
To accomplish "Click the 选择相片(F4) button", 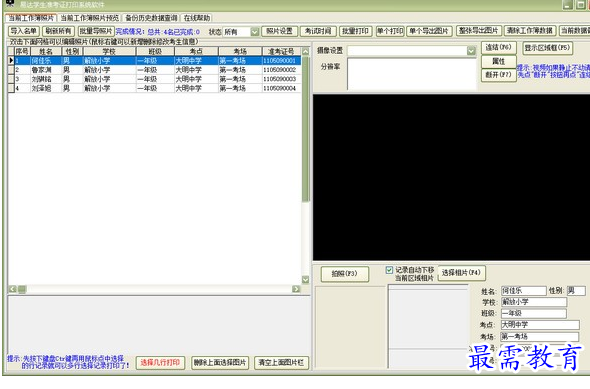I will pyautogui.click(x=461, y=273).
